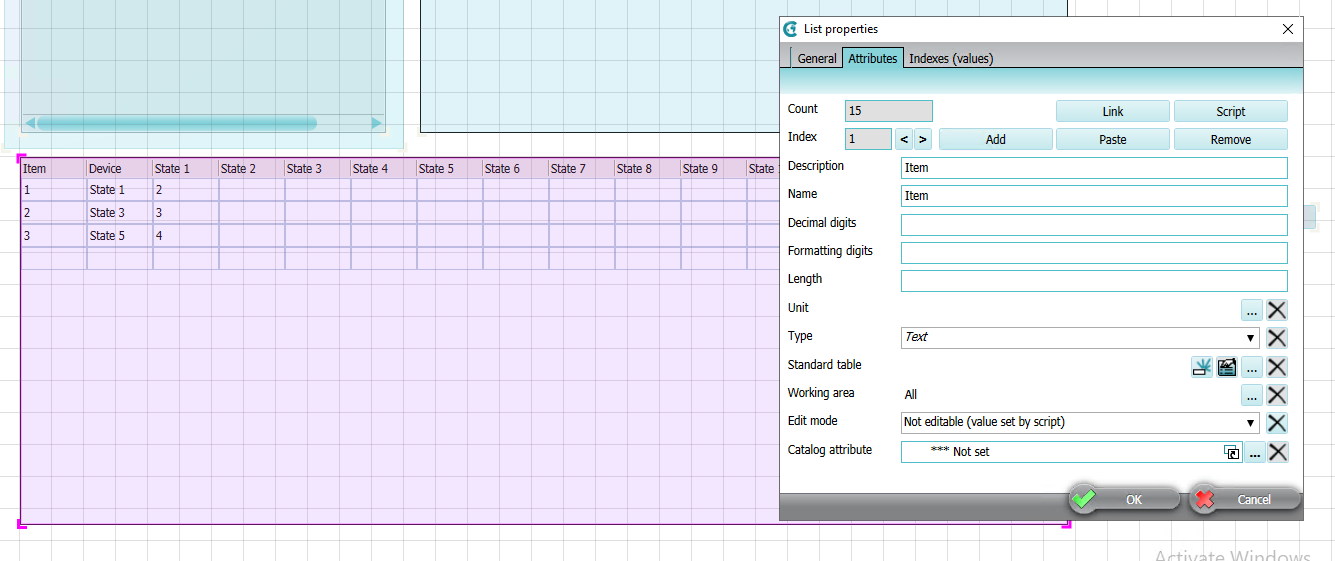Click the shortcut icon inside Catalog attribute field
The image size is (1335, 561).
[1232, 452]
